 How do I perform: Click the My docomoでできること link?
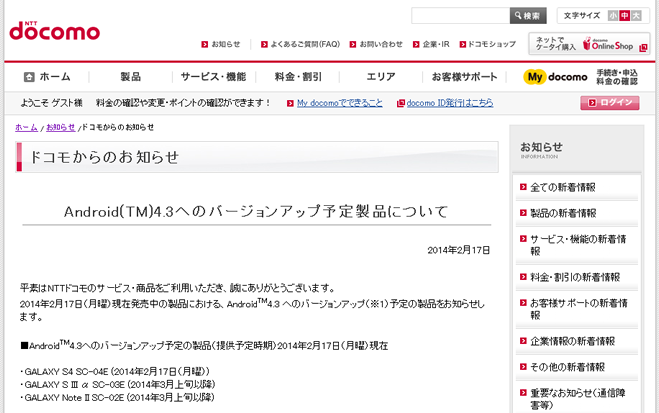tap(340, 103)
